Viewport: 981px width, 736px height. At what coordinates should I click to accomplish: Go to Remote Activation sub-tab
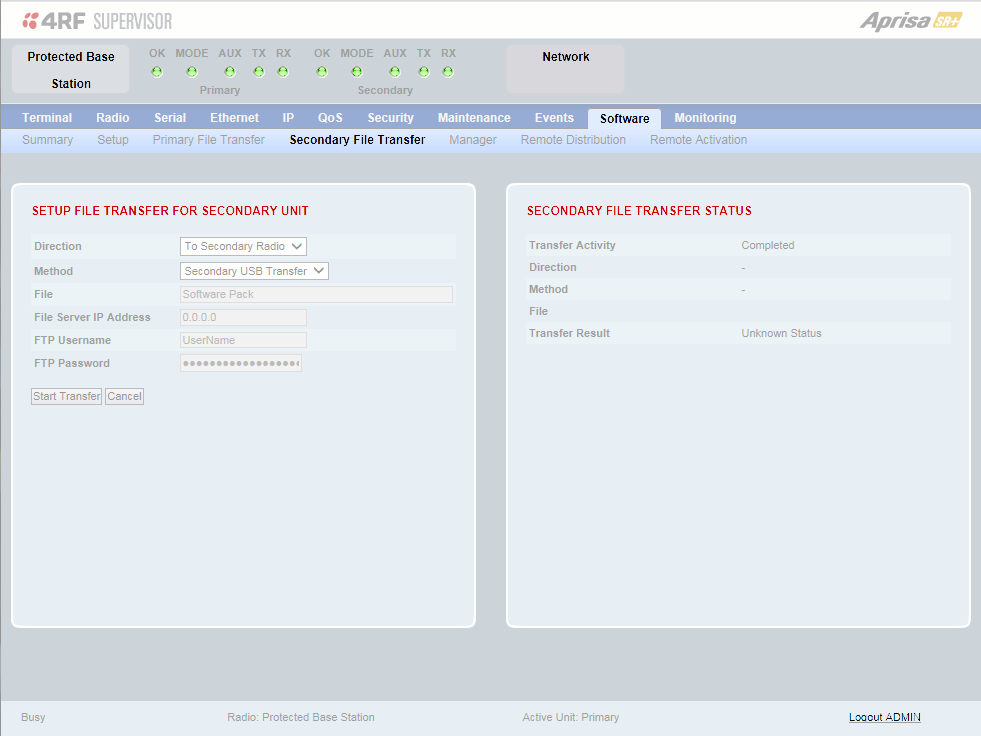[x=698, y=140]
